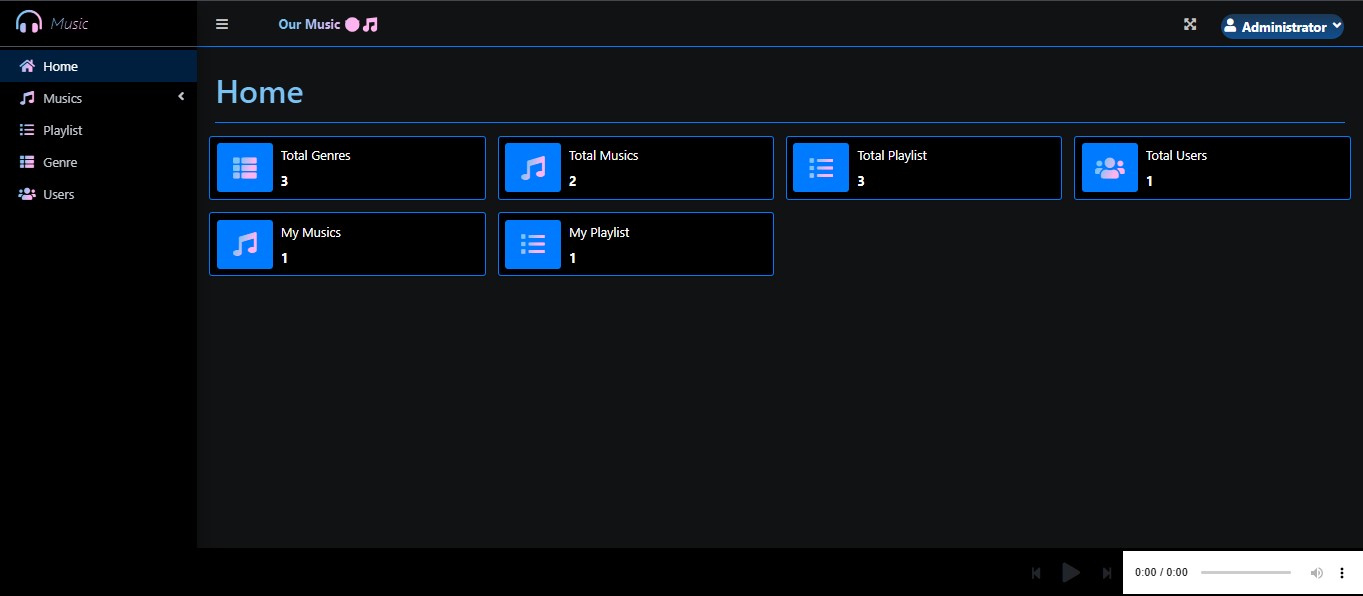This screenshot has height=596, width=1363.
Task: Expand the Musics submenu arrow
Action: (181, 97)
